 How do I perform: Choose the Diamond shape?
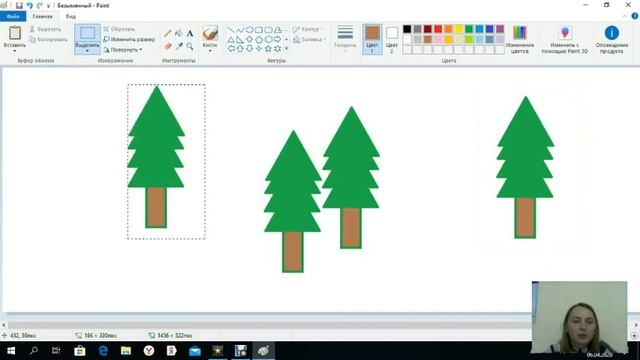249,40
